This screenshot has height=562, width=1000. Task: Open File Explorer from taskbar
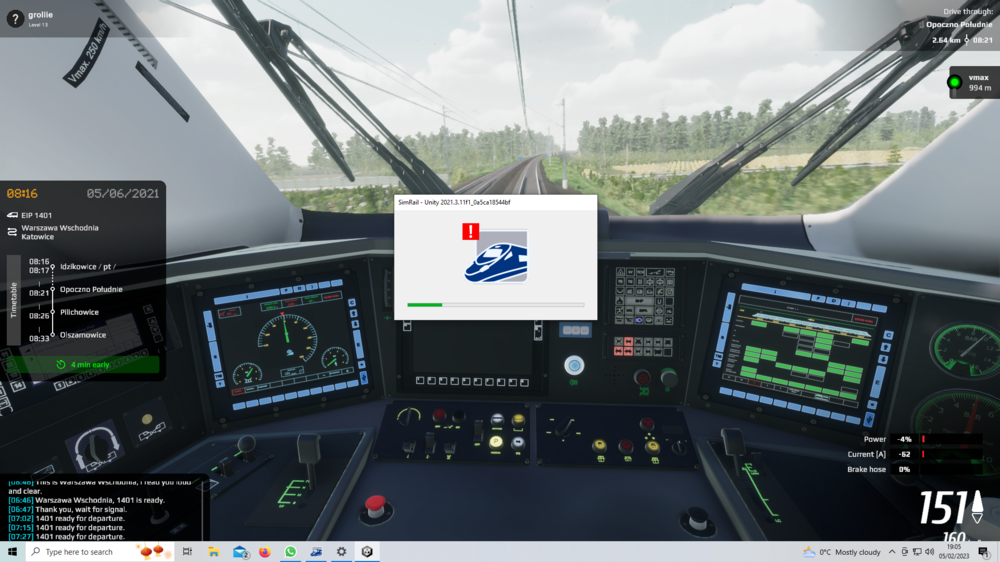tap(214, 552)
